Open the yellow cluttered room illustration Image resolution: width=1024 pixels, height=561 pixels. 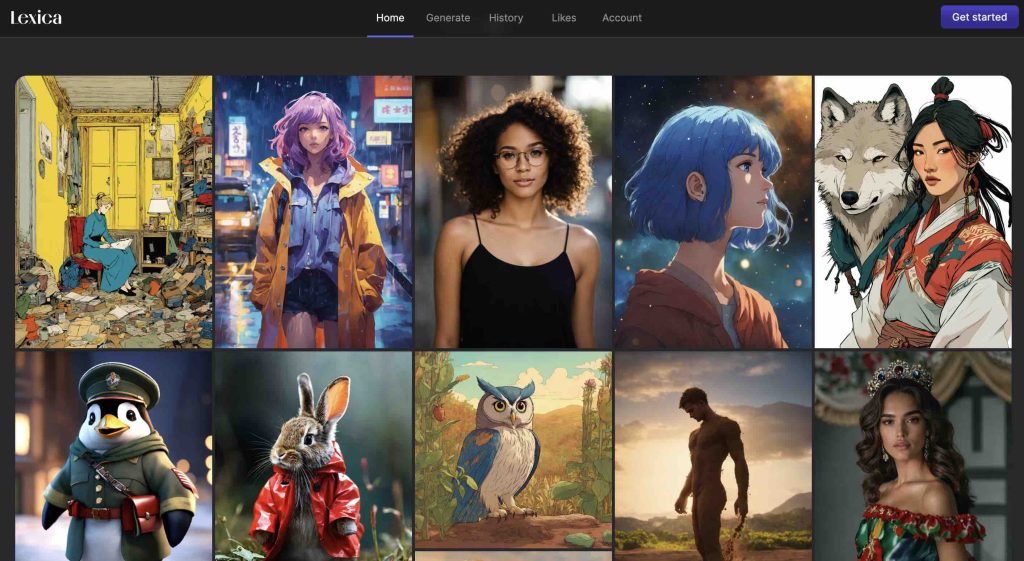[114, 212]
